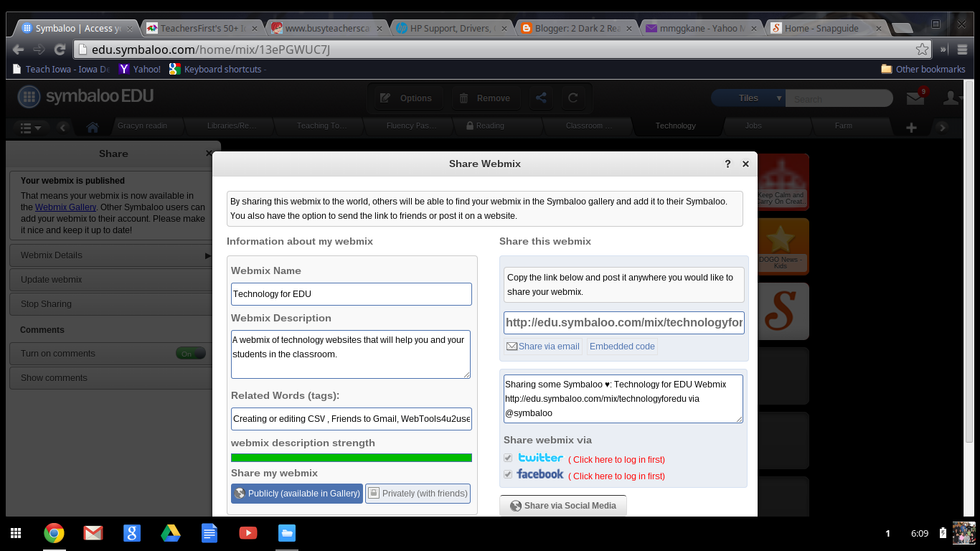Bookmark this page with the star icon
This screenshot has width=980, height=551.
point(922,49)
